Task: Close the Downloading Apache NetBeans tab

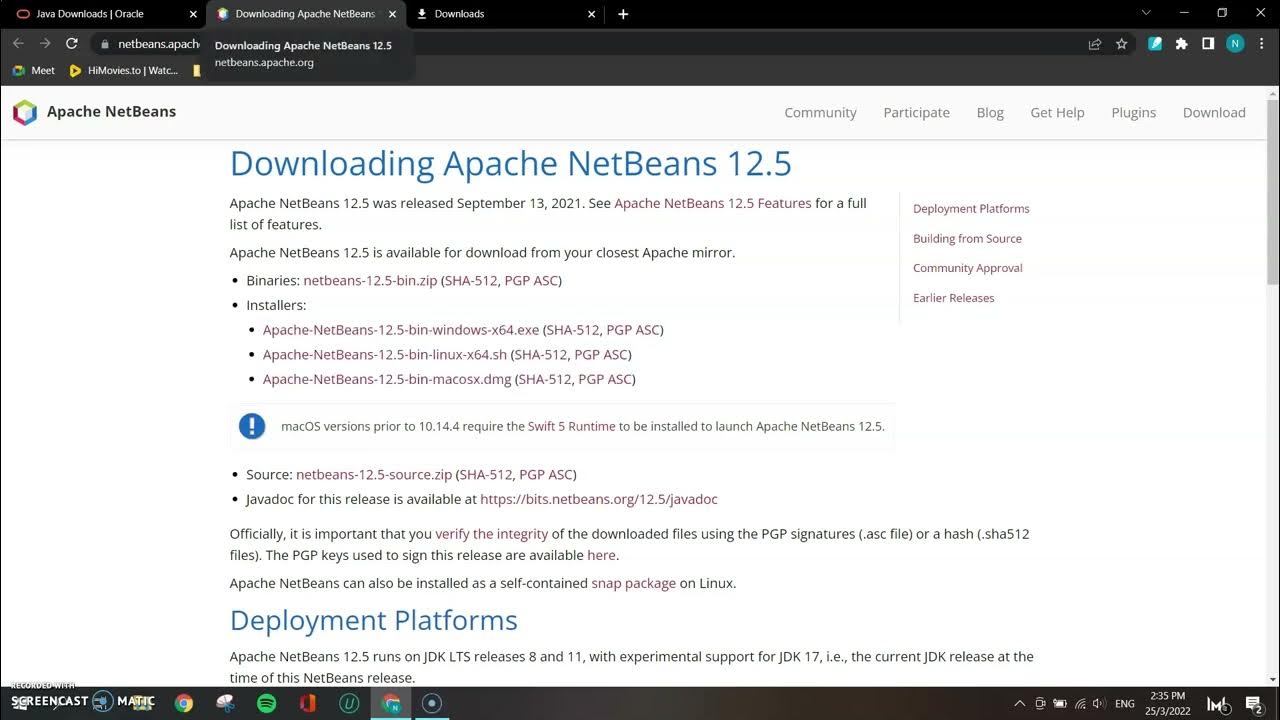Action: point(392,14)
